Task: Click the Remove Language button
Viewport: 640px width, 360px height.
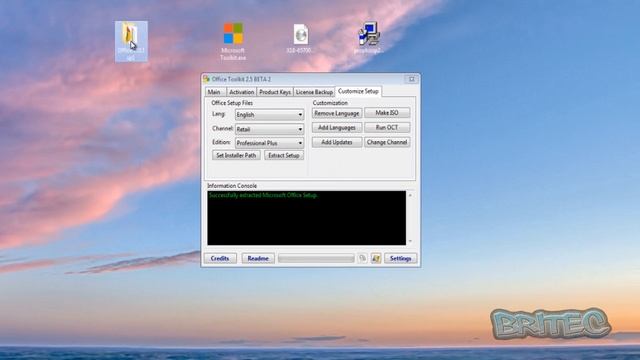Action: point(337,113)
